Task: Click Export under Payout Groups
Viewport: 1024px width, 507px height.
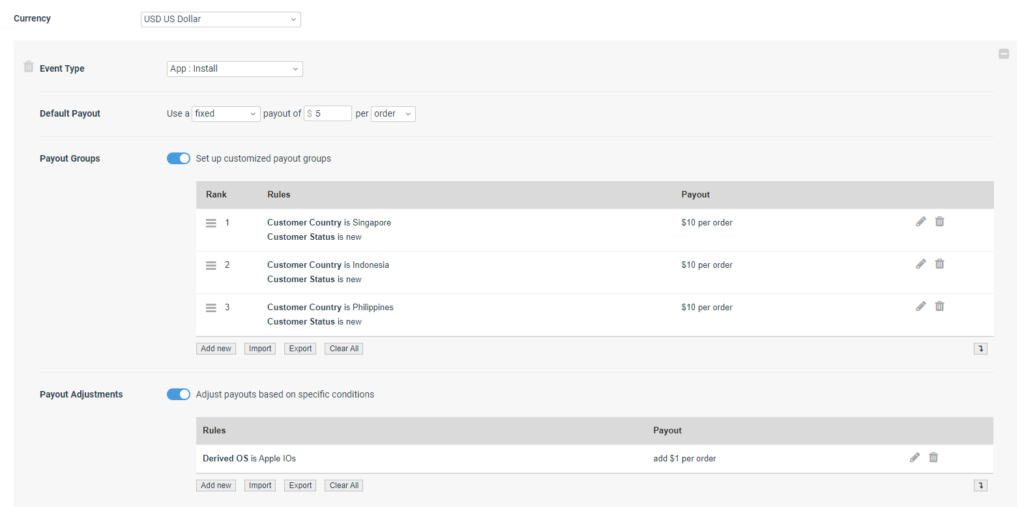Action: click(300, 349)
